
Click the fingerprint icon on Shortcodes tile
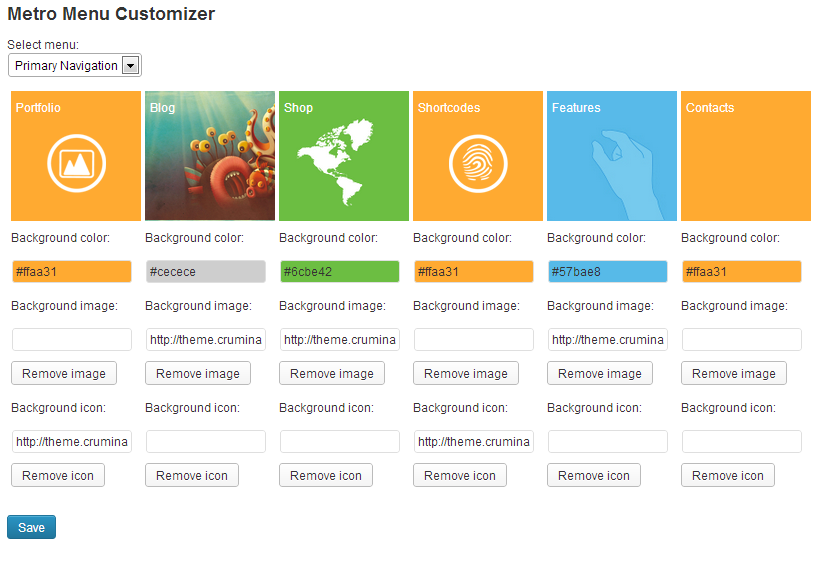point(478,163)
